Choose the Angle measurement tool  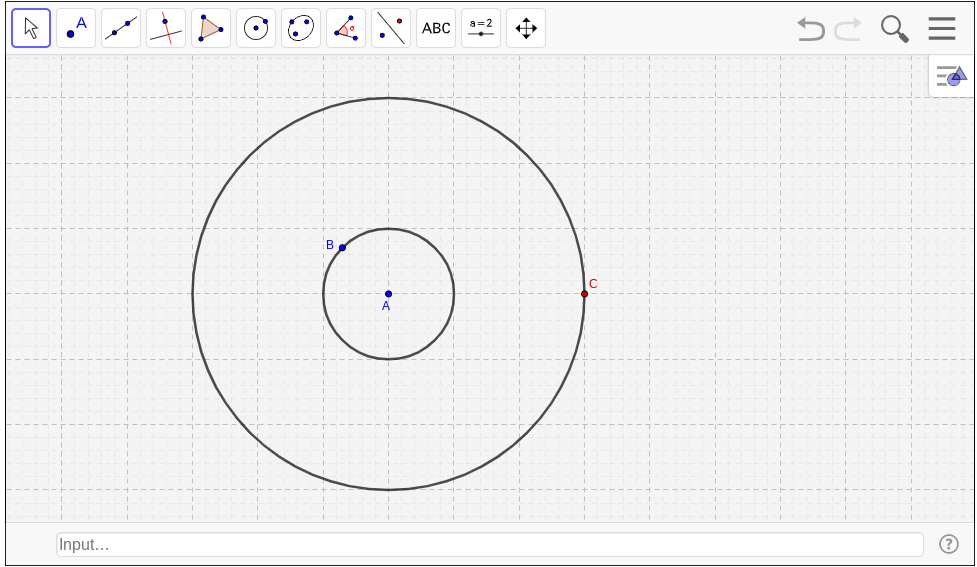coord(346,28)
